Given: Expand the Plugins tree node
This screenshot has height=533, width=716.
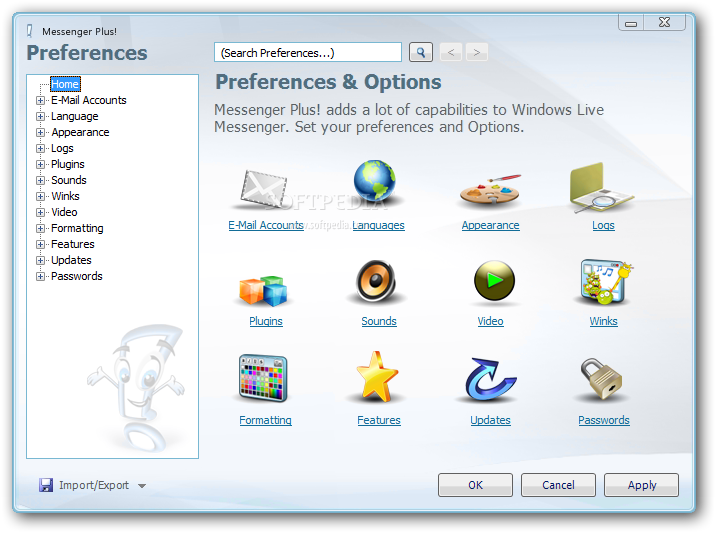Looking at the screenshot, I should coord(41,164).
